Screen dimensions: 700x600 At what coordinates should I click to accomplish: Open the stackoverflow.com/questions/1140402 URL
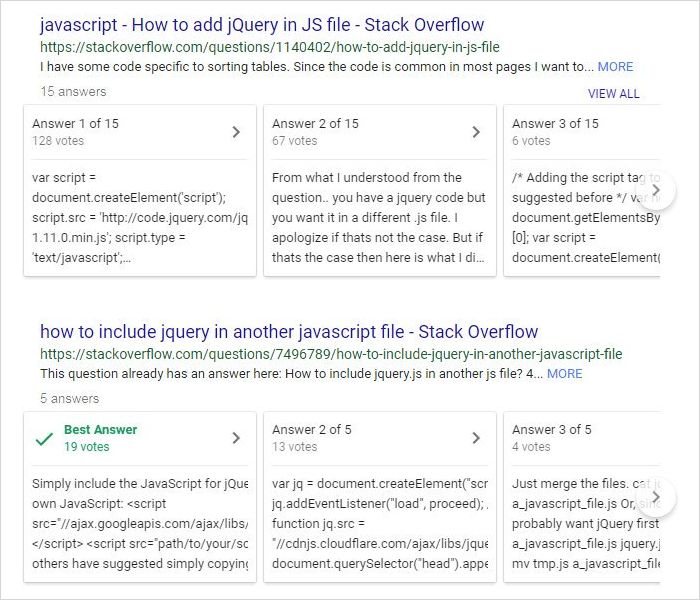coord(270,47)
